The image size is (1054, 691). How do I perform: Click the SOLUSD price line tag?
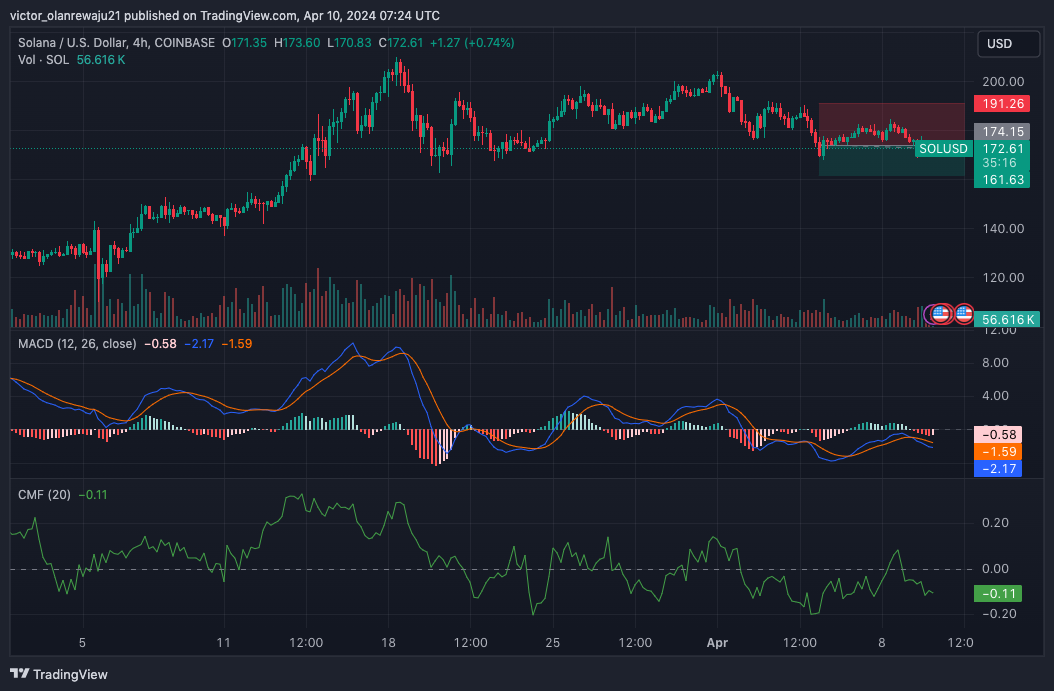[x=943, y=149]
